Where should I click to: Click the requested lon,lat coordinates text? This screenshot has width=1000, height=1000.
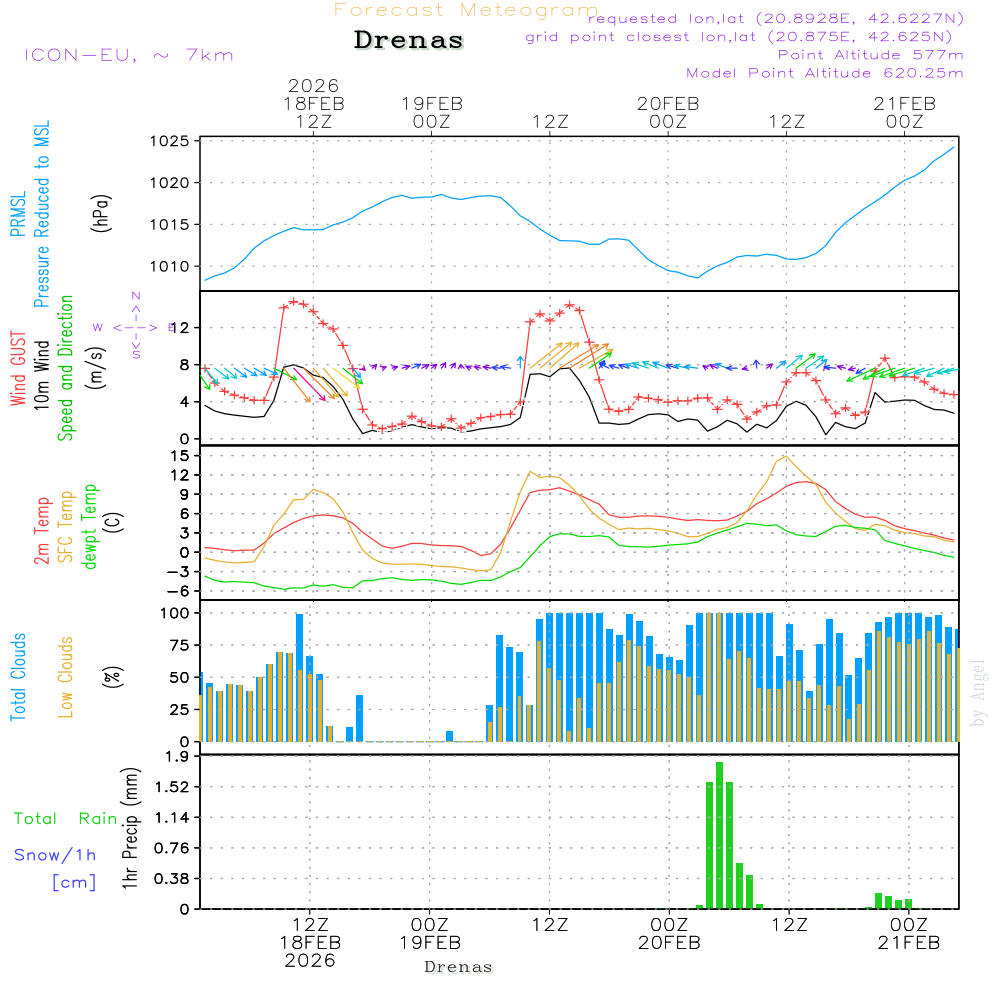click(x=776, y=19)
